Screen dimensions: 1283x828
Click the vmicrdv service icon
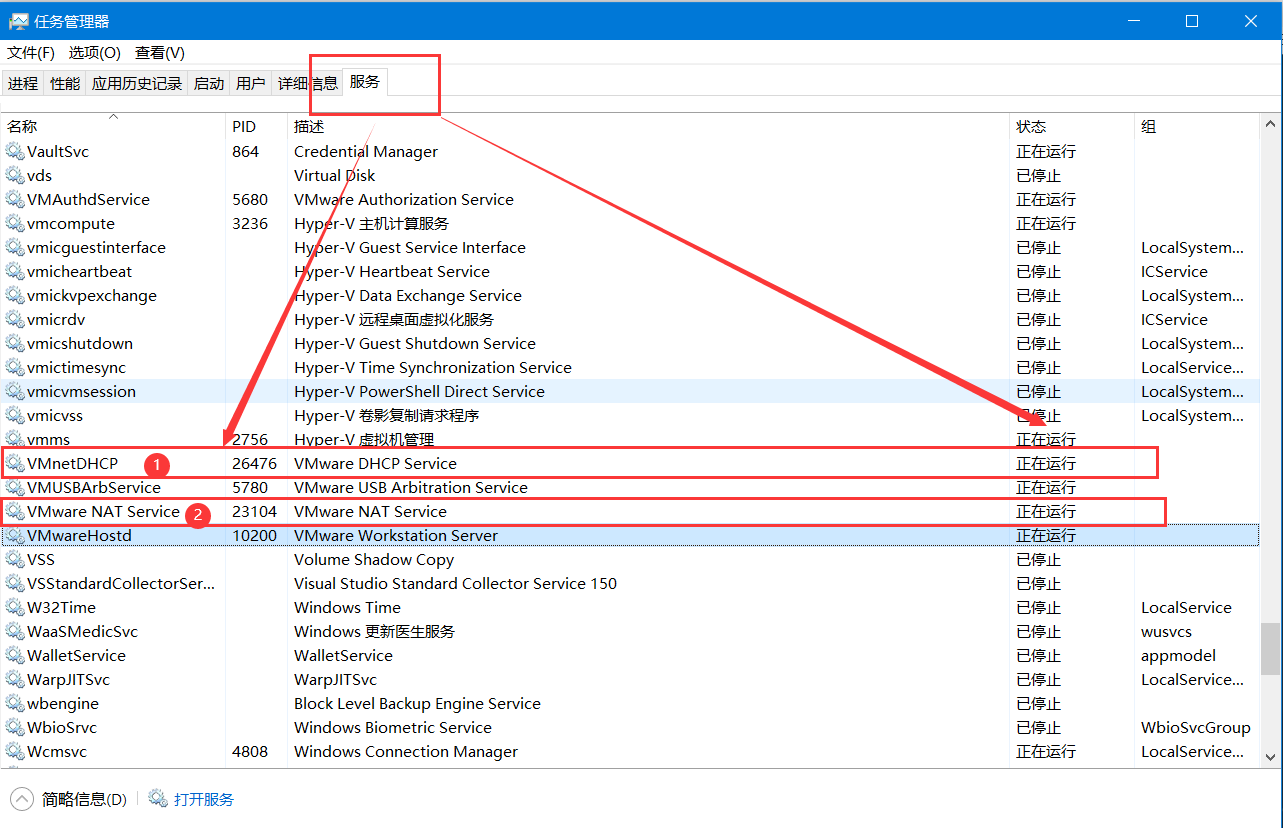[14, 320]
